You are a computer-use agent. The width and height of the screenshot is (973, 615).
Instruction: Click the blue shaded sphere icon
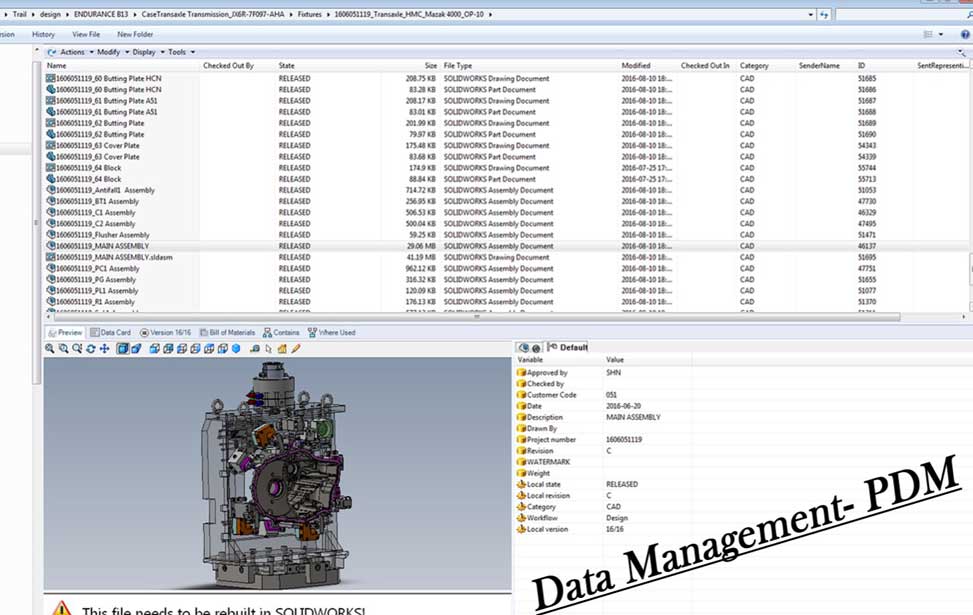pyautogui.click(x=236, y=349)
